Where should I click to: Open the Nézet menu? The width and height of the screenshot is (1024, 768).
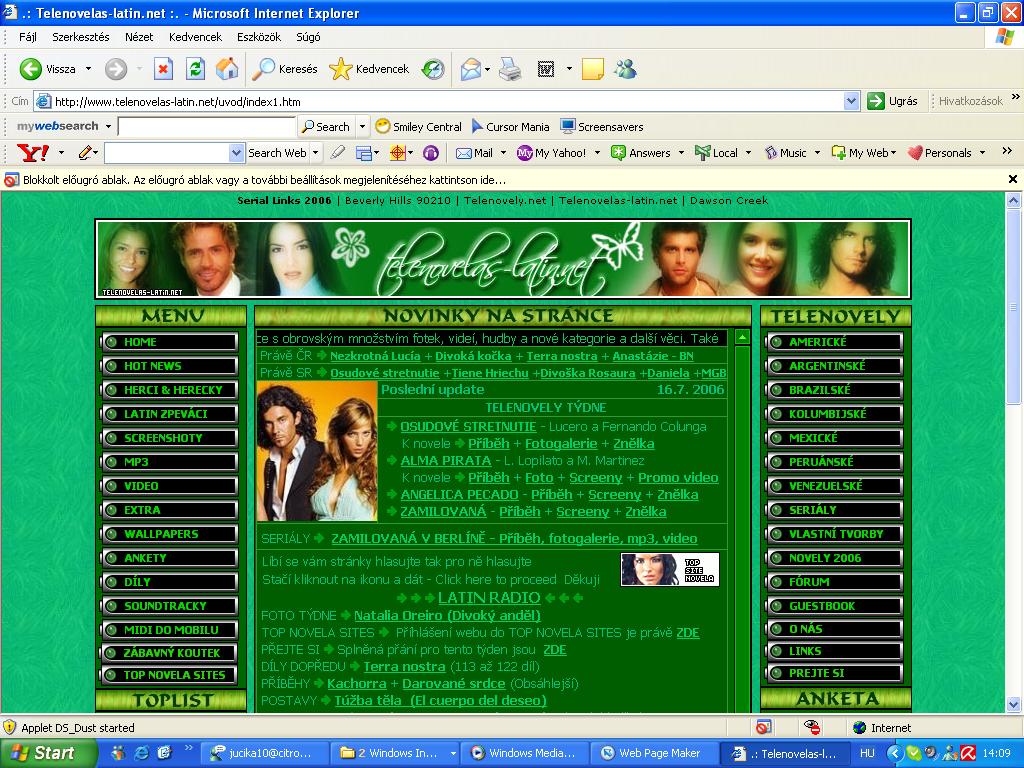[x=139, y=37]
